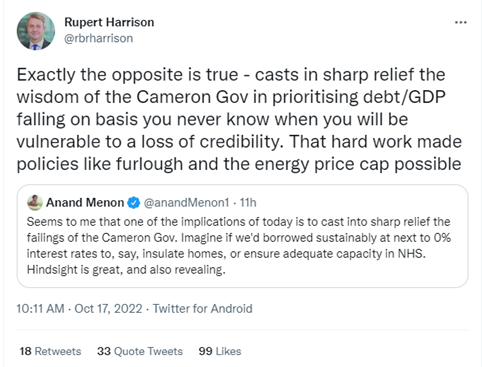Screen dimensions: 482x367
Task: Click Anand Menon's blue verified badge
Action: [x=134, y=202]
